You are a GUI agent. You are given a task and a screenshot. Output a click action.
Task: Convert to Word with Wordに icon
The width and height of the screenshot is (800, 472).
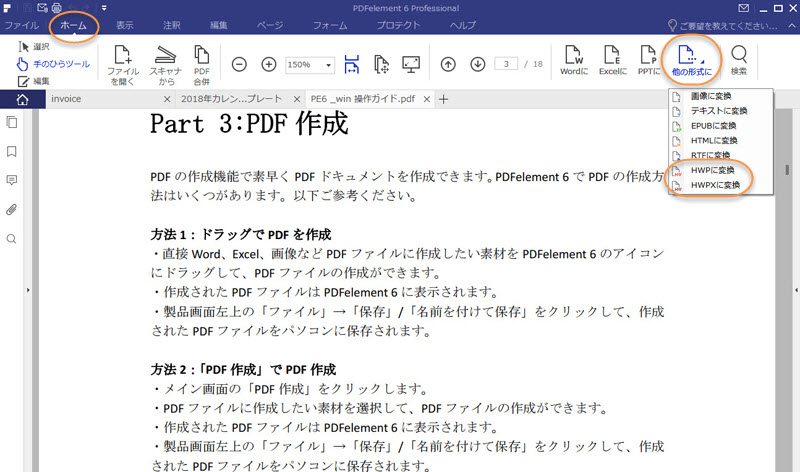[x=574, y=60]
